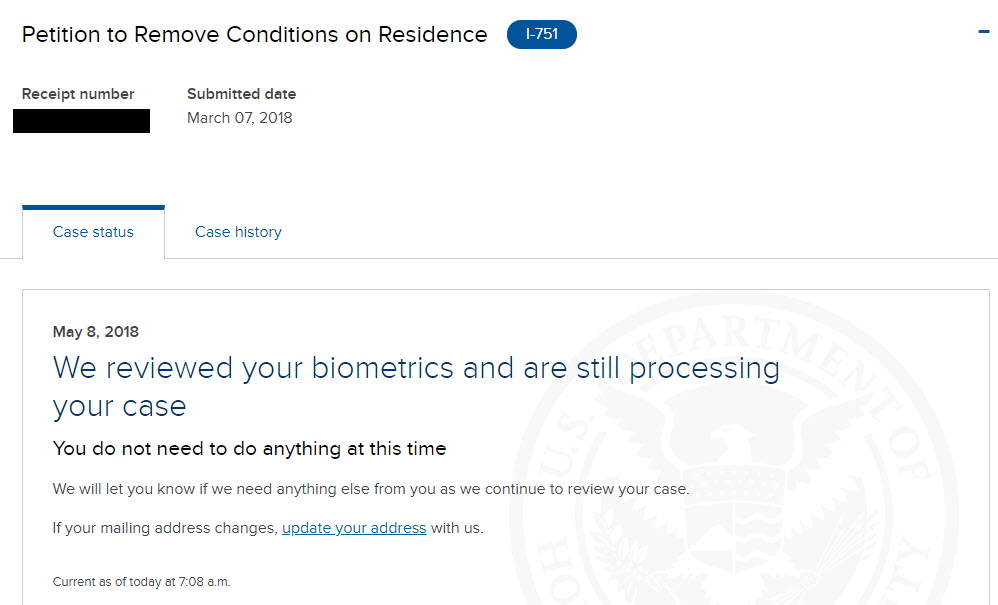Collapse the petition card using minus icon
Image resolution: width=998 pixels, height=605 pixels.
[984, 31]
